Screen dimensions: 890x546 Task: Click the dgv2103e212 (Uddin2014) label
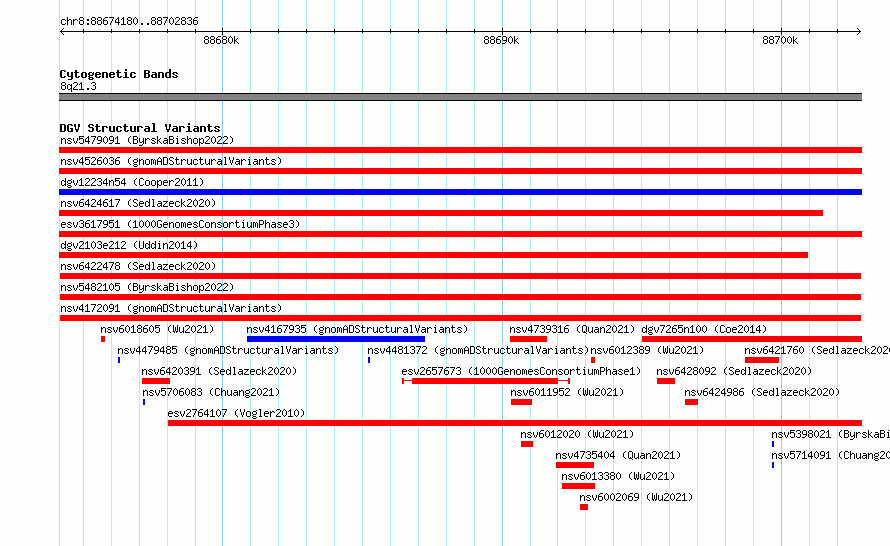[x=129, y=245]
